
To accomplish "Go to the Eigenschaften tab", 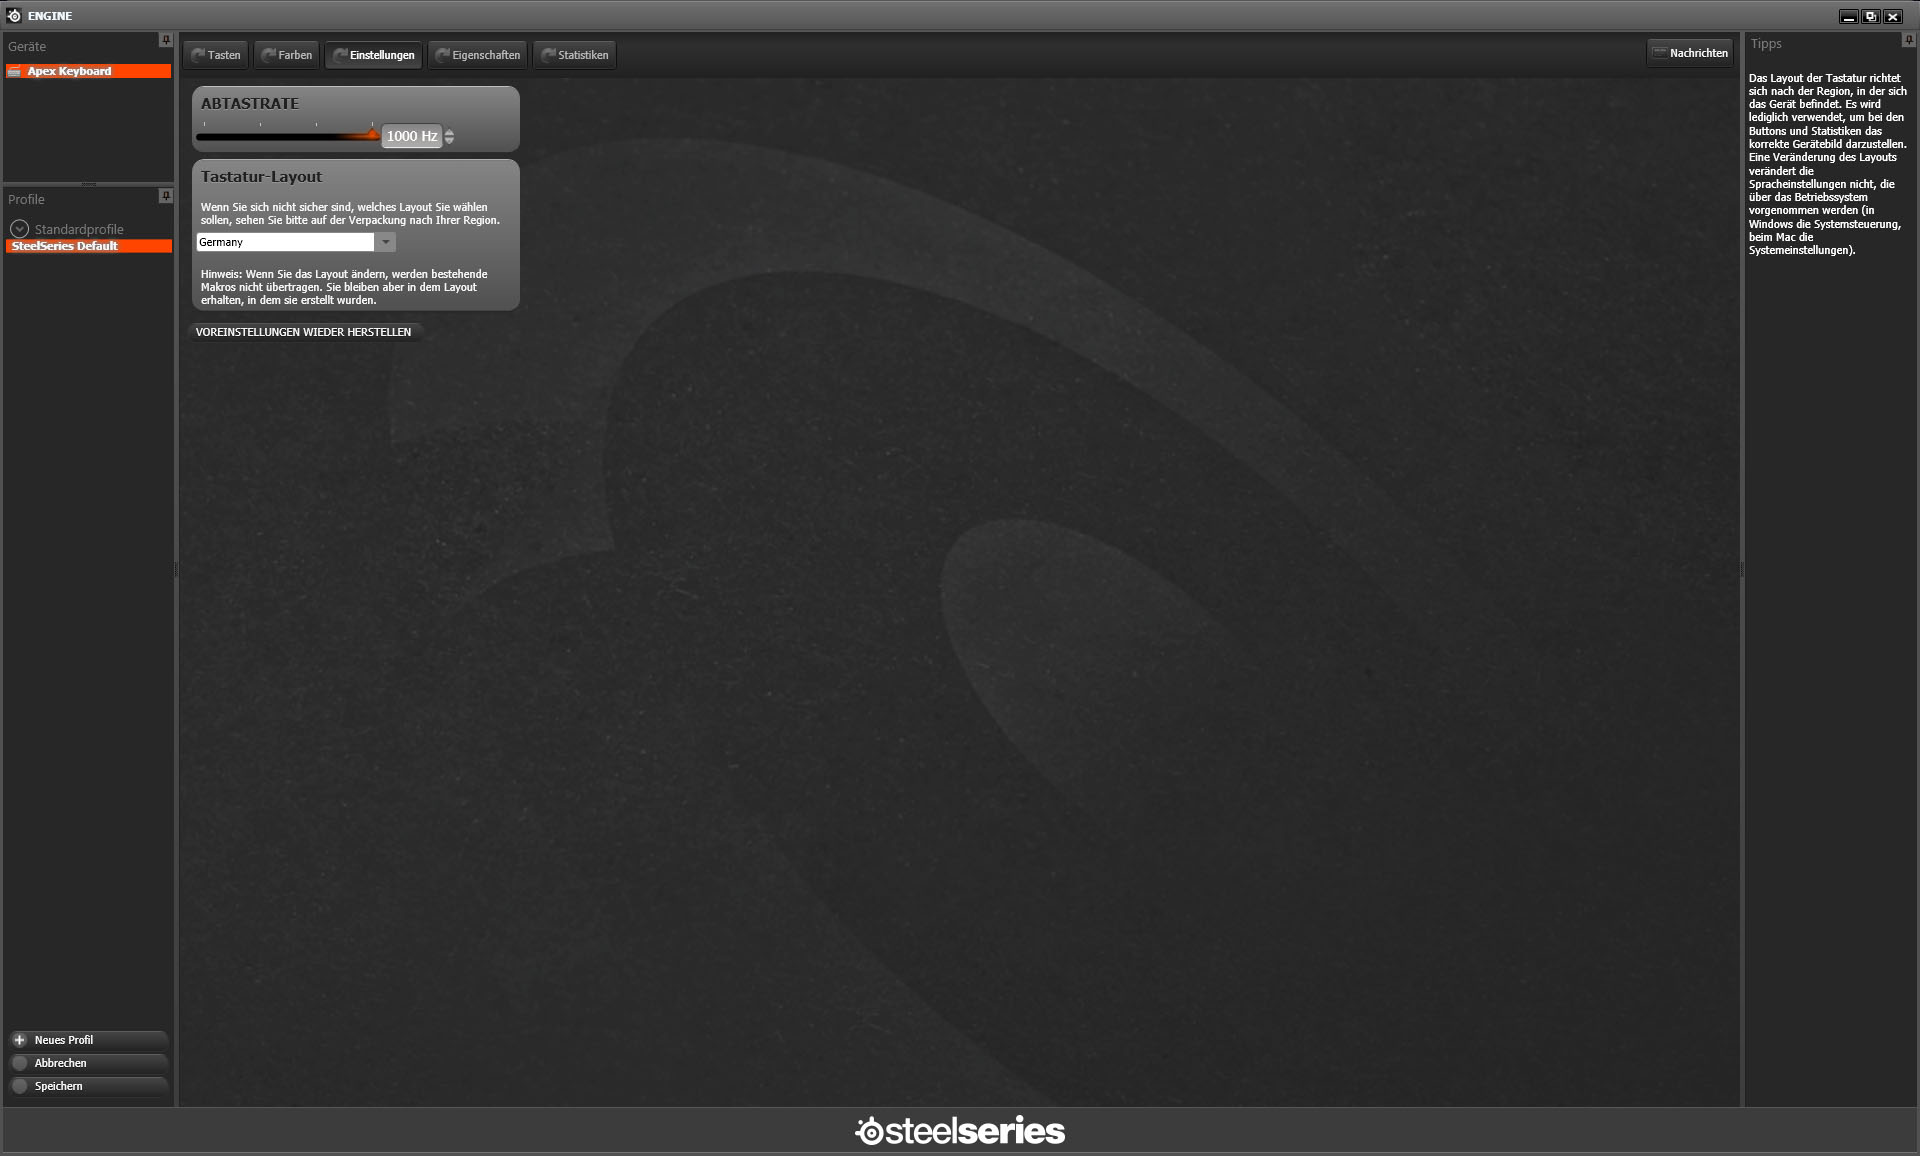I will pos(478,55).
